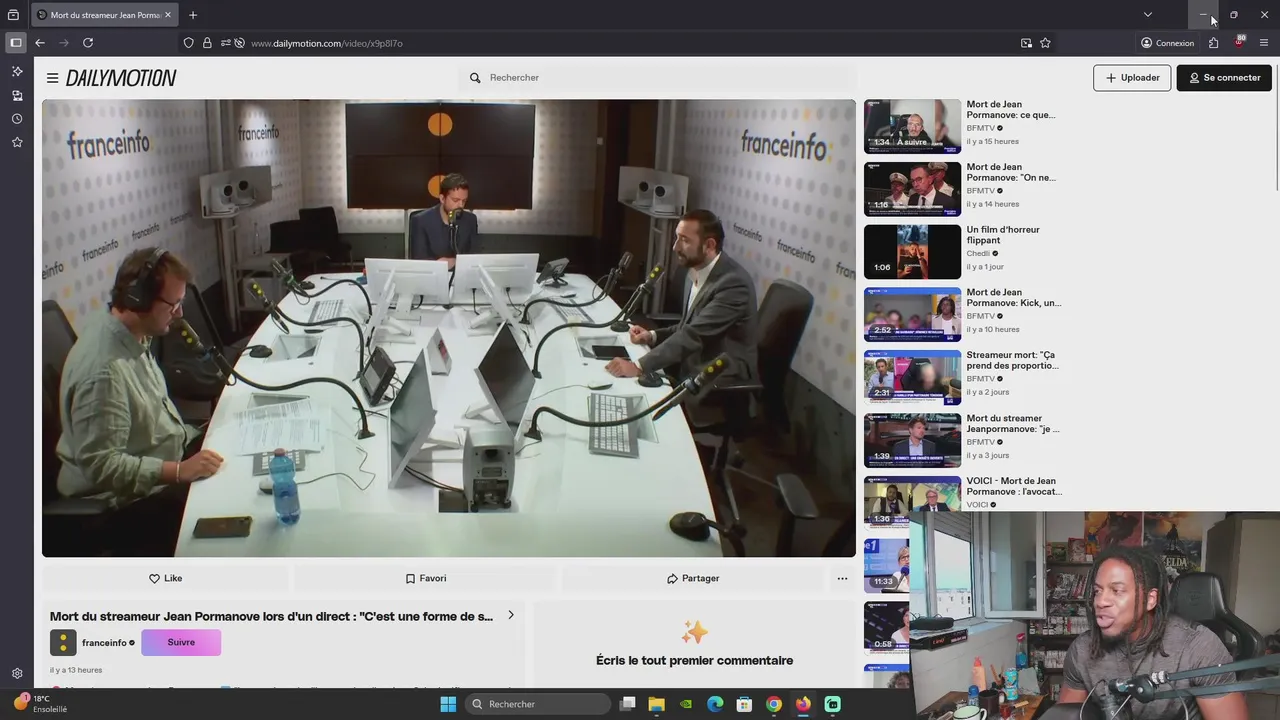Screen dimensions: 1280x720
Task: Click the Uploader button
Action: tap(1132, 78)
